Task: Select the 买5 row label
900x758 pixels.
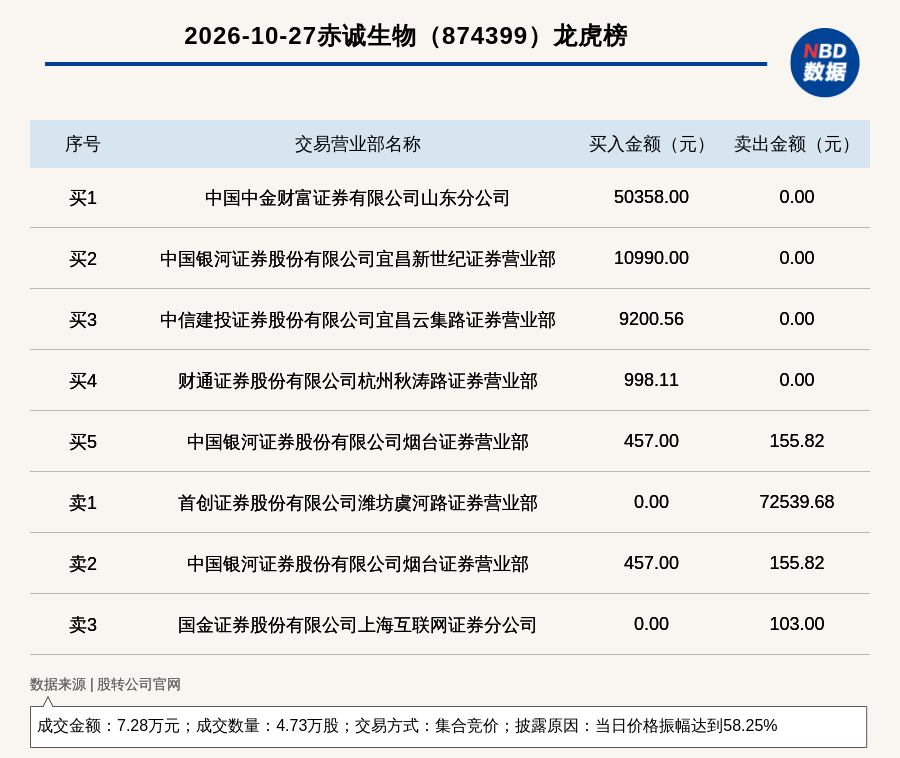Action: pyautogui.click(x=83, y=442)
